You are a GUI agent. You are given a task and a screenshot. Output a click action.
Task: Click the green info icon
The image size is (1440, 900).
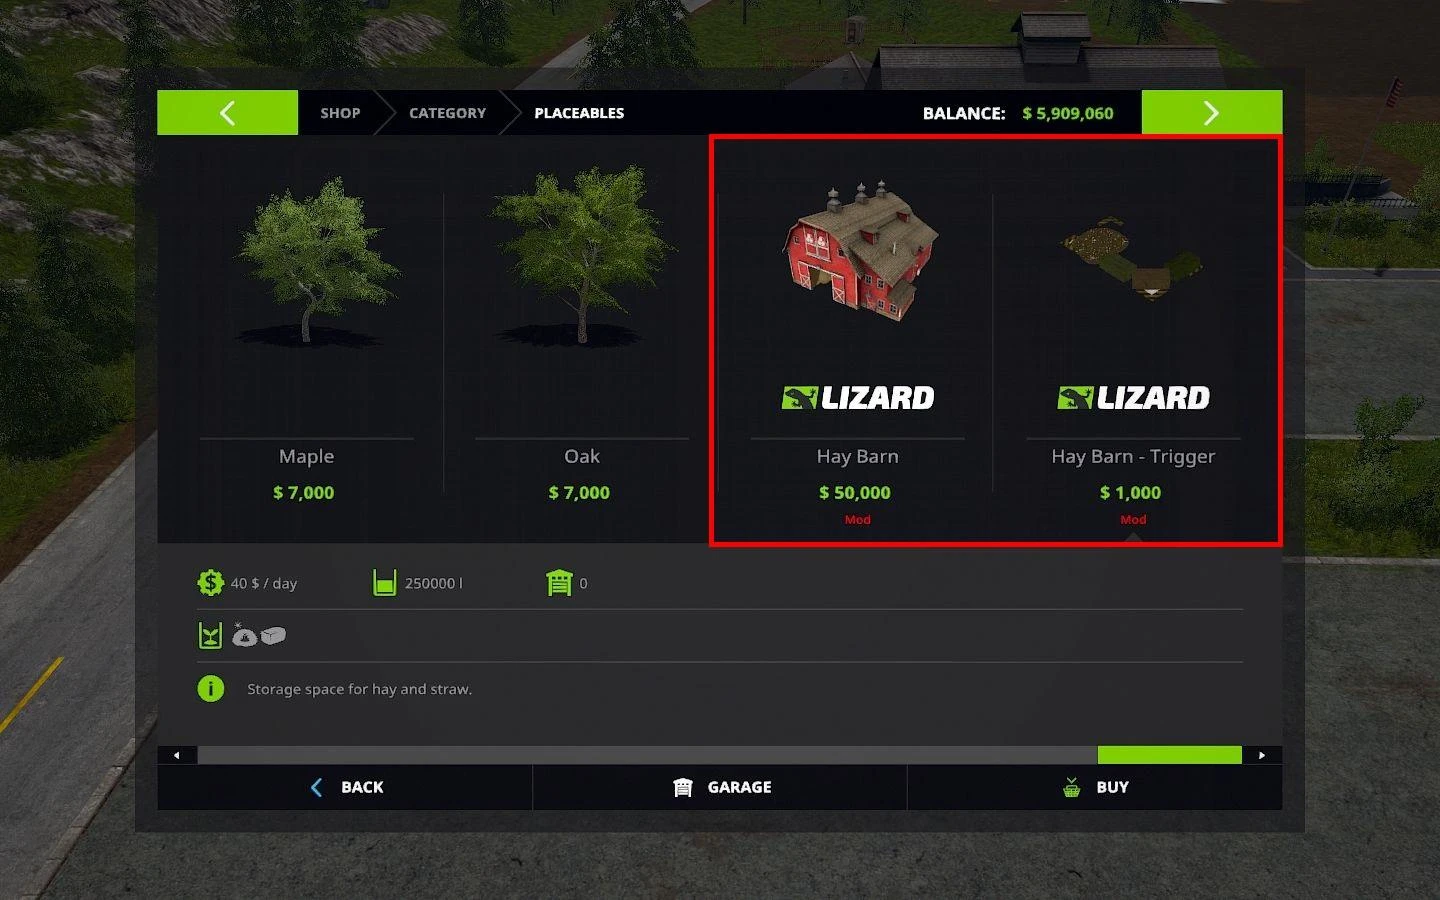click(211, 689)
